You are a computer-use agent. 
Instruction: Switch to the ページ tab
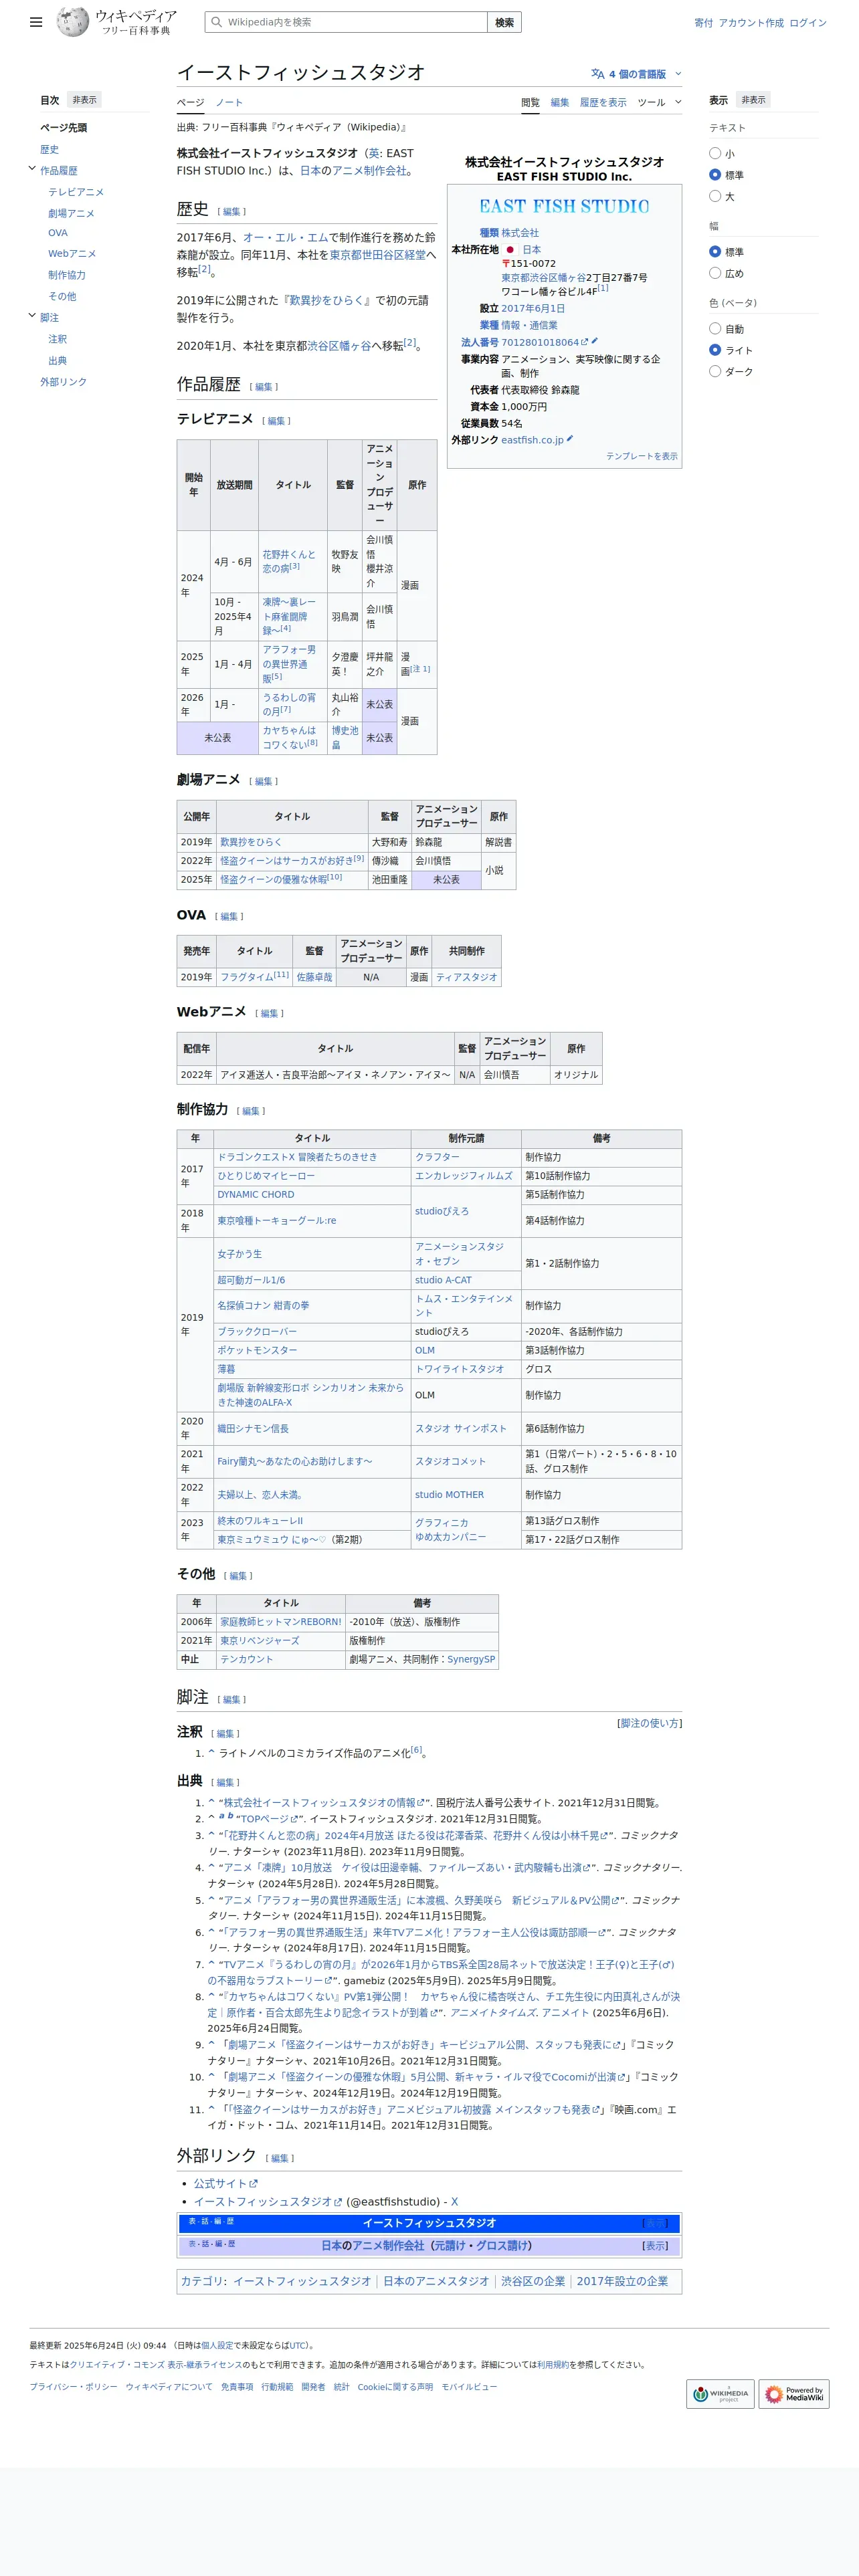click(x=190, y=102)
